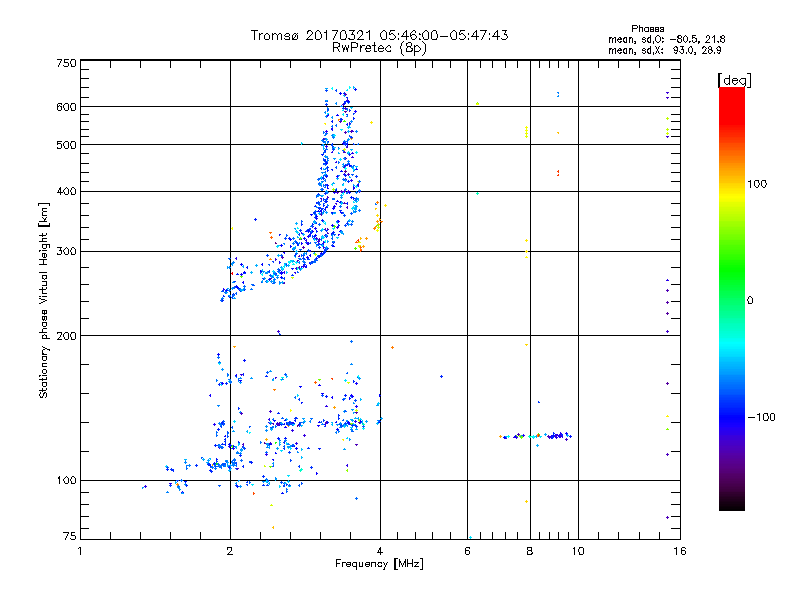Click the x-axis tick label '10'
Screen dimensions: 800x600
point(578,551)
